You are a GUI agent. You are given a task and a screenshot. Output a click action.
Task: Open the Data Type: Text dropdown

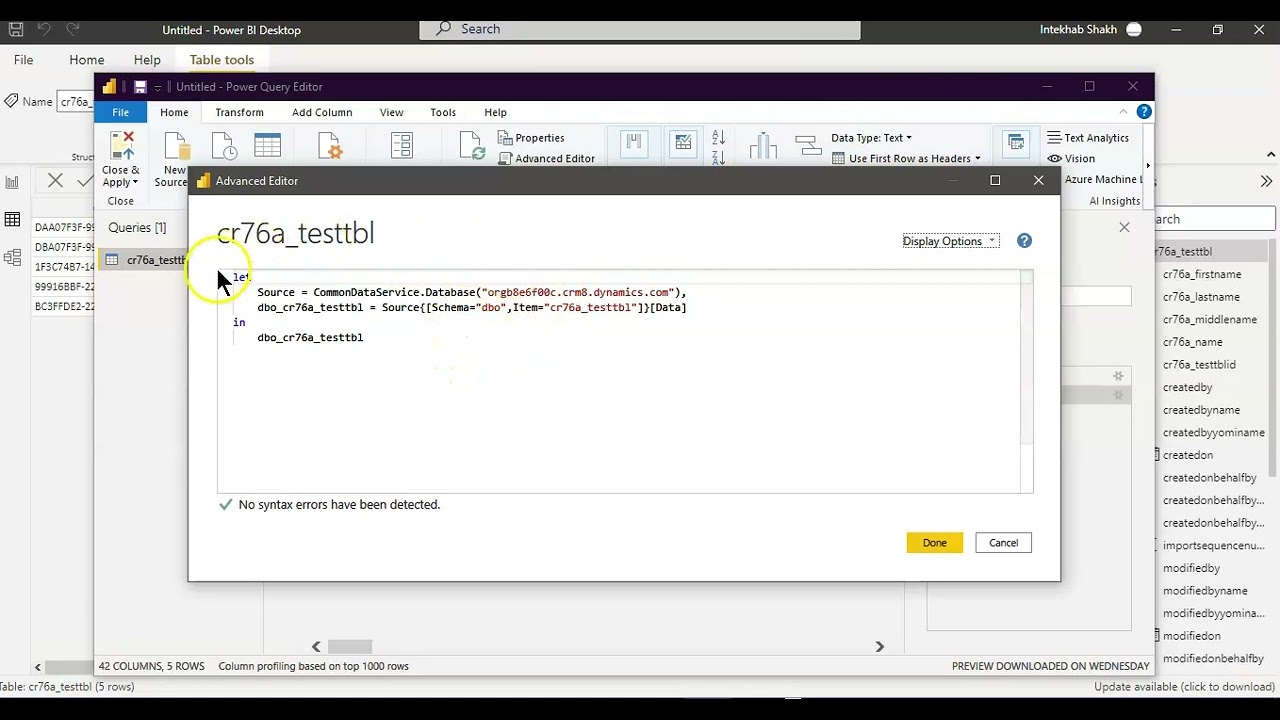[871, 138]
